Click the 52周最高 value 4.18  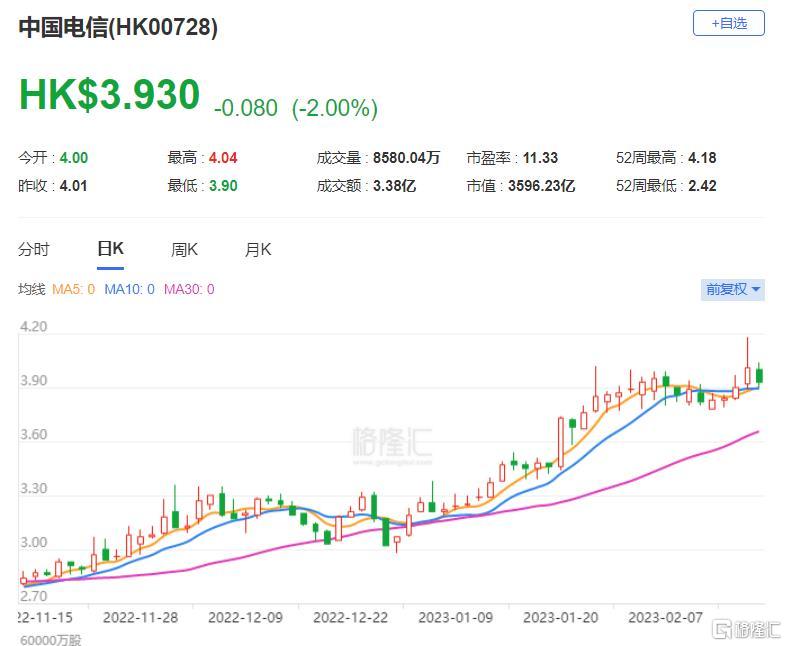(702, 158)
